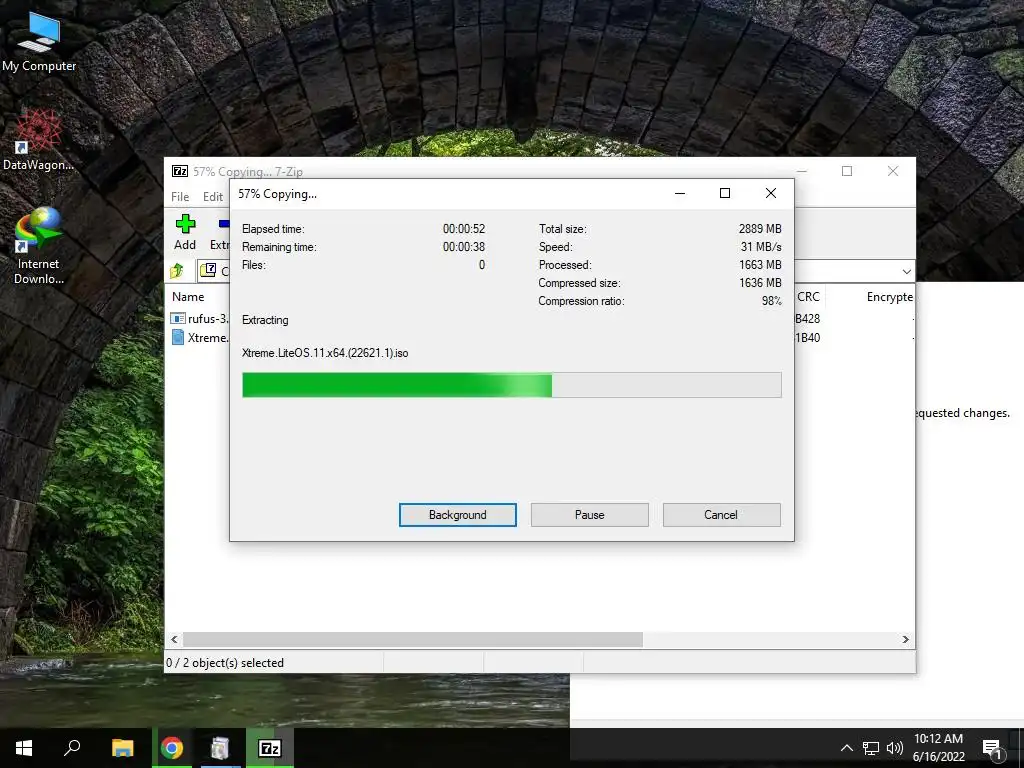Open taskbar search
1024x768 pixels.
[72, 748]
